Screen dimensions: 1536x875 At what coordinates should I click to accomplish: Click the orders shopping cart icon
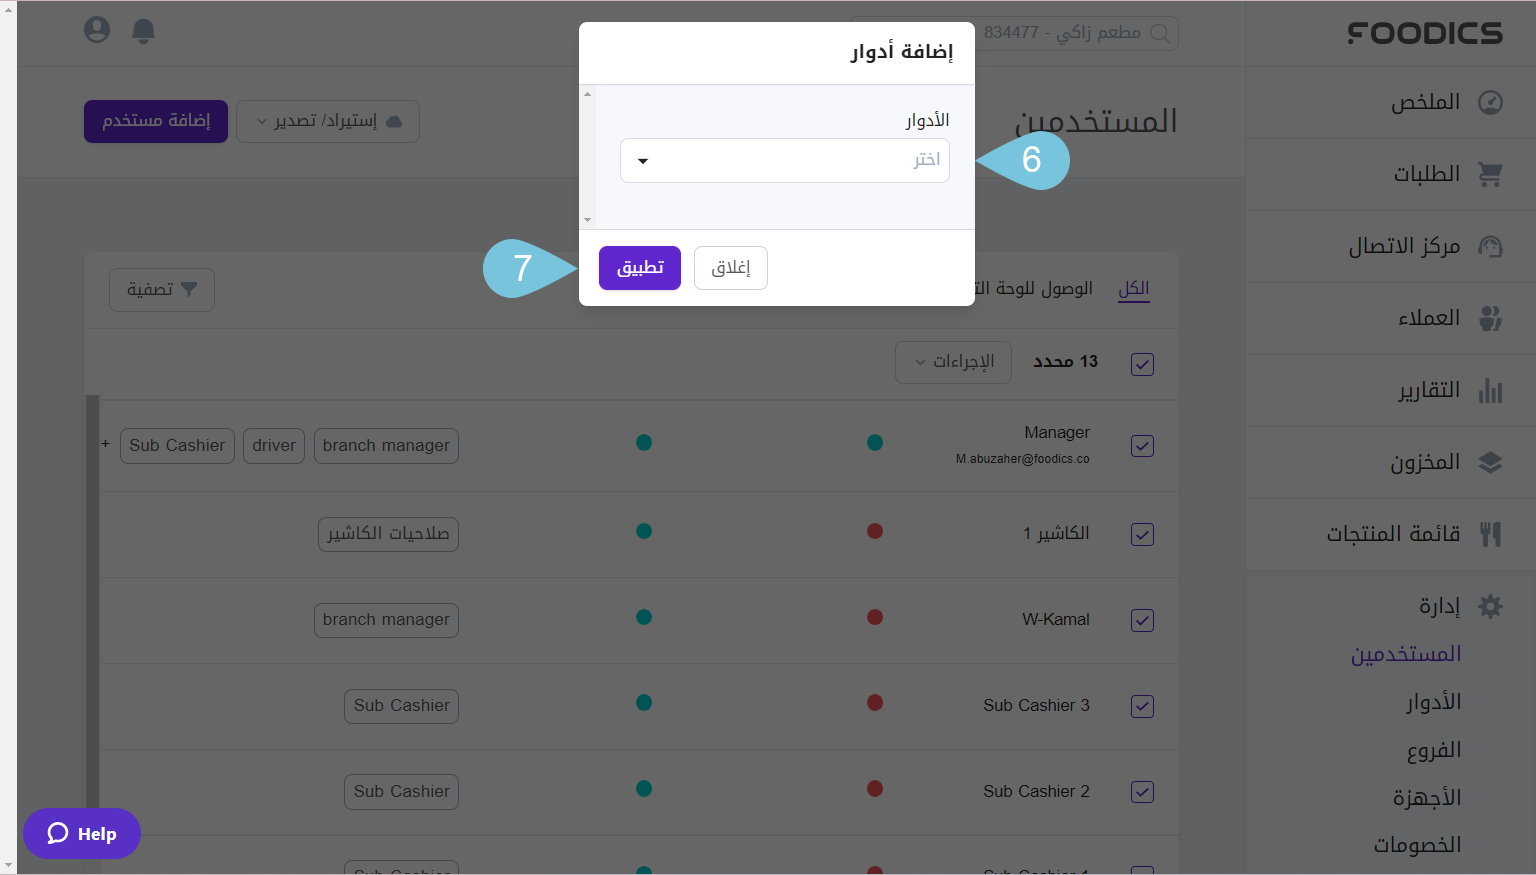[x=1490, y=174]
